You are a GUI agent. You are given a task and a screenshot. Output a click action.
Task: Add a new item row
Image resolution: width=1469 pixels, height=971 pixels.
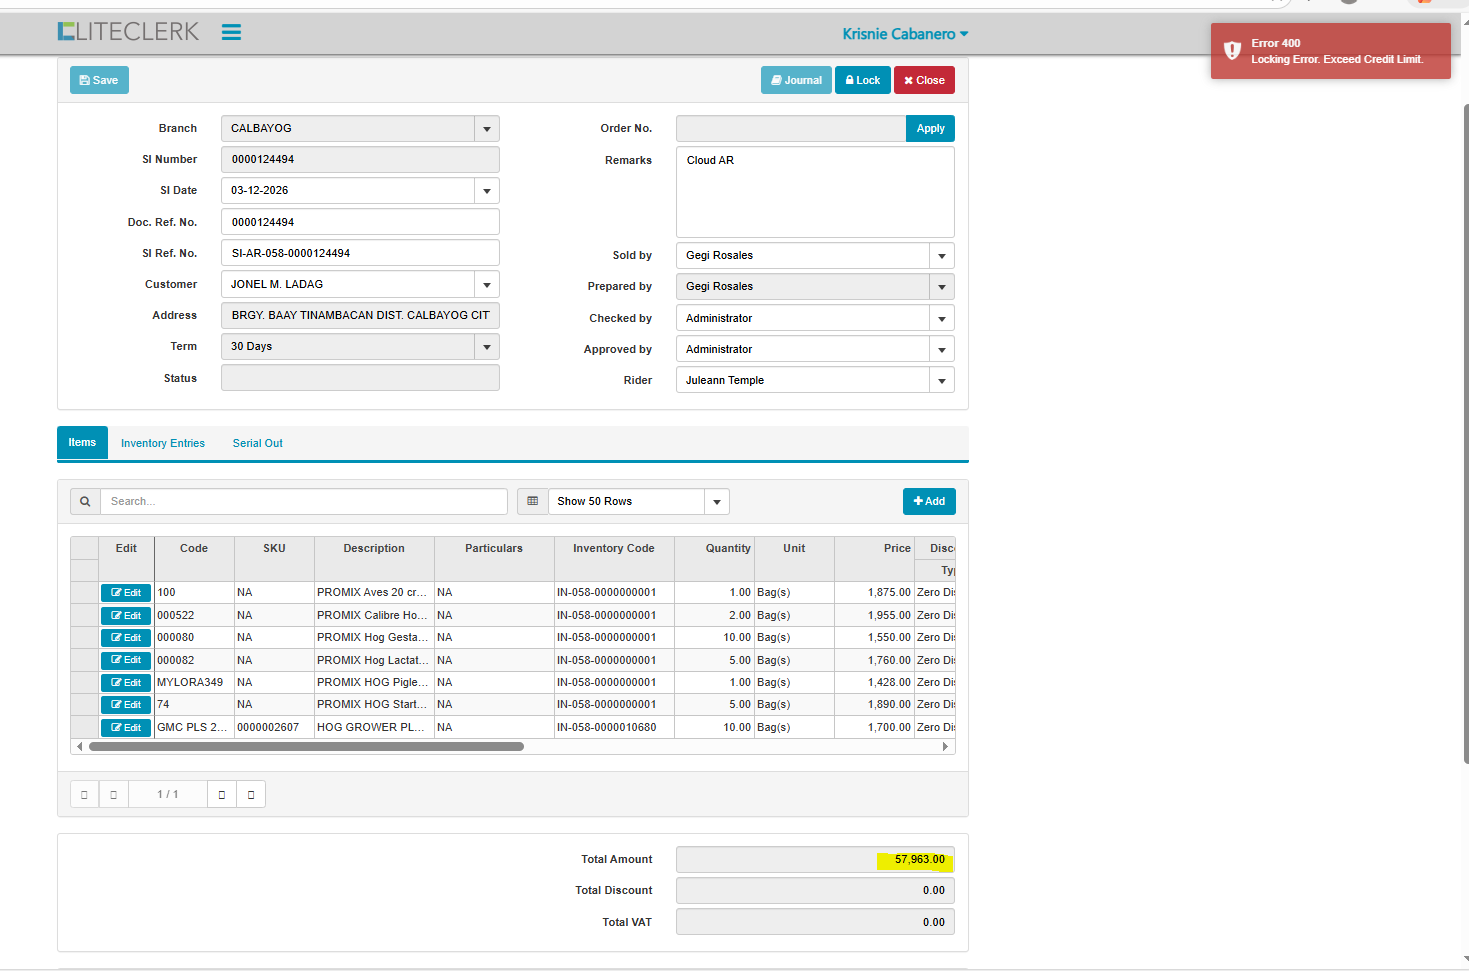929,501
